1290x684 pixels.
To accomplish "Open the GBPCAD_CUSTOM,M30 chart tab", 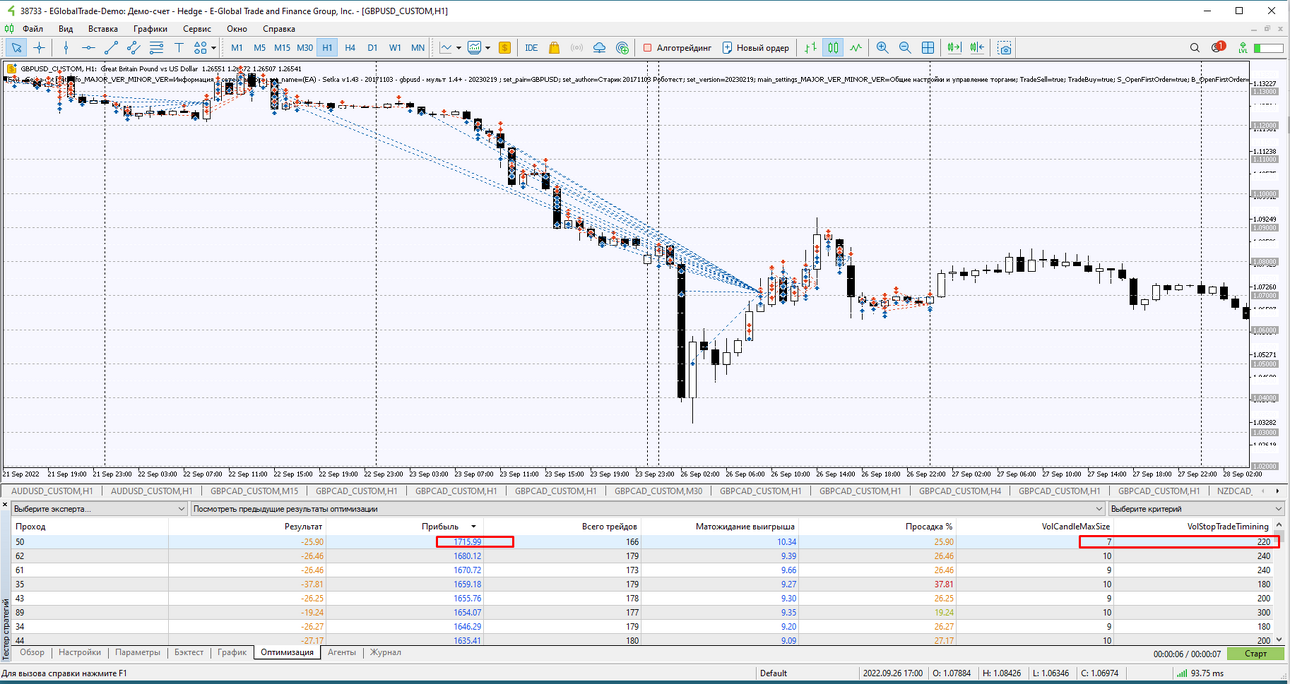I will [657, 491].
